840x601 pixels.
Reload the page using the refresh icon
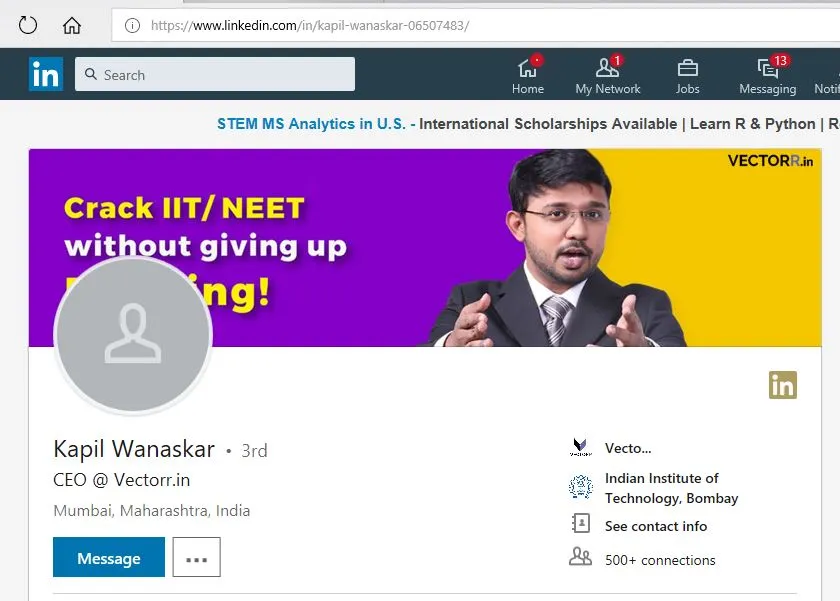(x=28, y=25)
